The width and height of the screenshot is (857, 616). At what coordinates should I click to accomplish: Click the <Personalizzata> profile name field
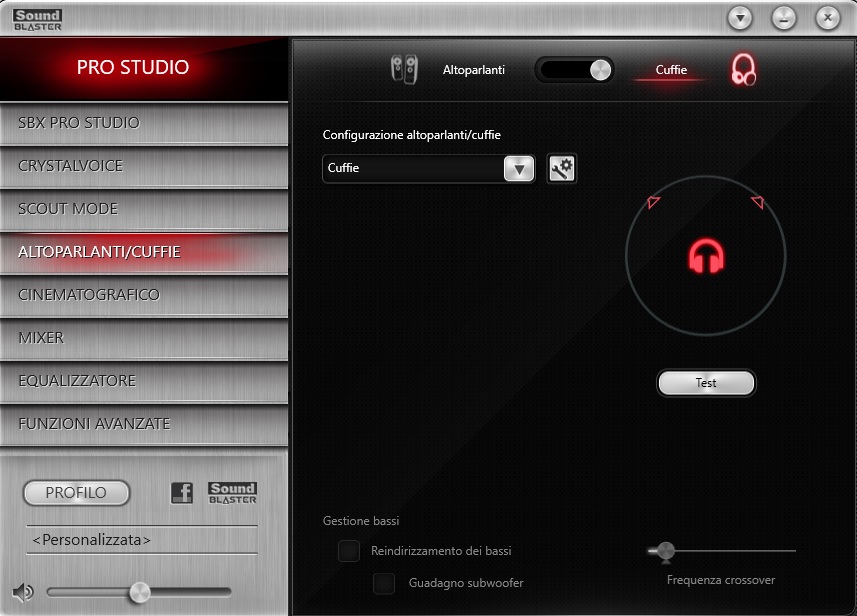[x=142, y=540]
